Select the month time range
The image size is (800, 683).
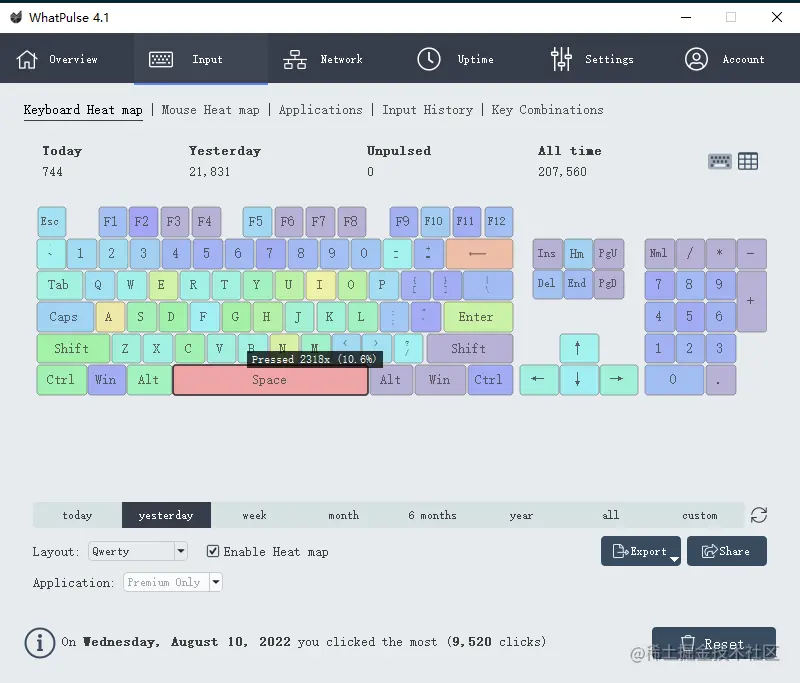point(343,515)
